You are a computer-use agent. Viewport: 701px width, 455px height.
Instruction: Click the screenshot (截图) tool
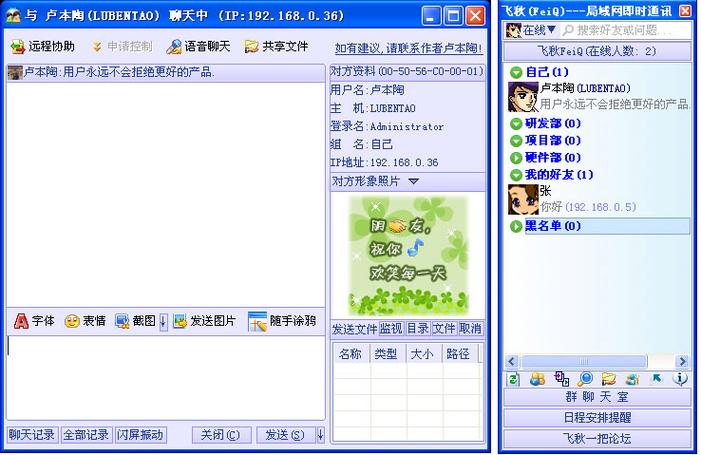[x=135, y=321]
